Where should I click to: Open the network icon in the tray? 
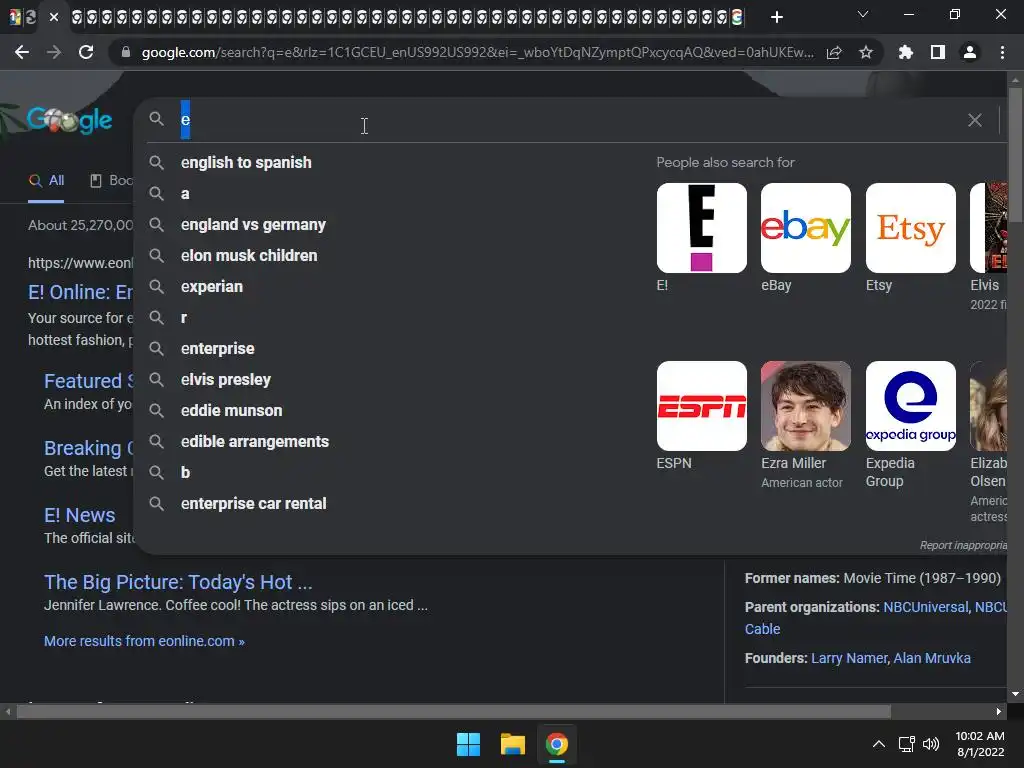click(x=906, y=744)
